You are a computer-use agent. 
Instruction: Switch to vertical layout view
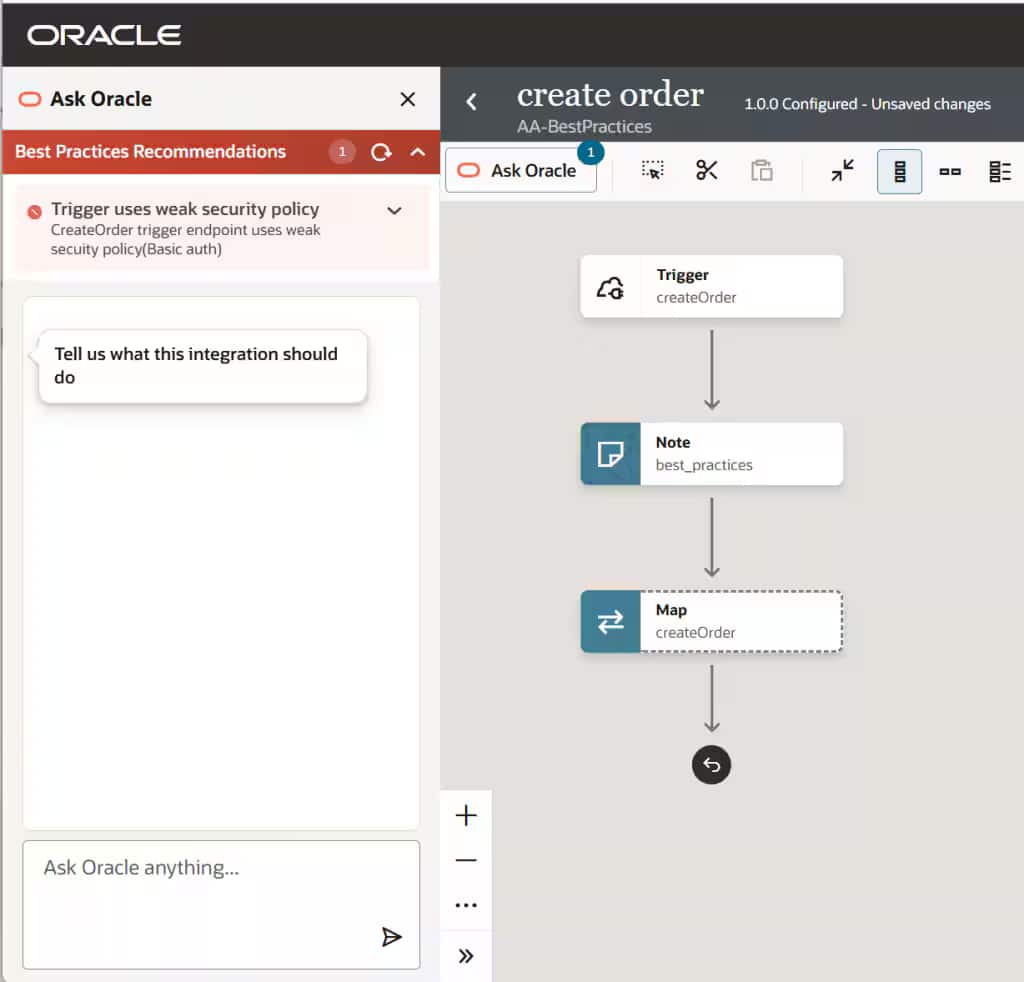pos(899,171)
